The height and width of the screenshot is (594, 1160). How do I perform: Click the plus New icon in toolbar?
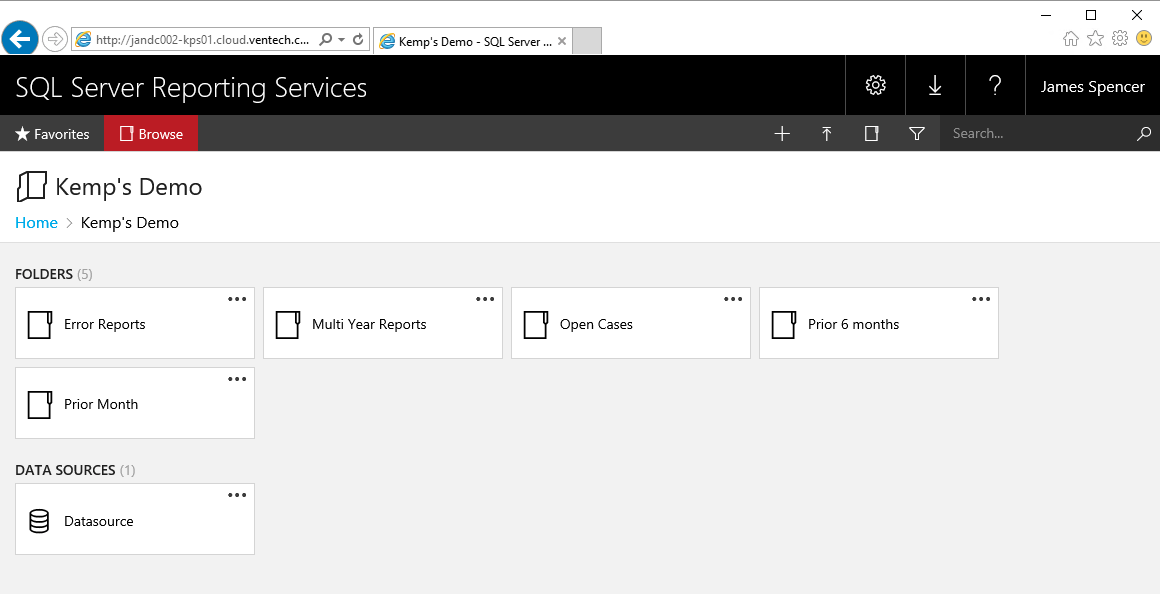click(x=782, y=134)
